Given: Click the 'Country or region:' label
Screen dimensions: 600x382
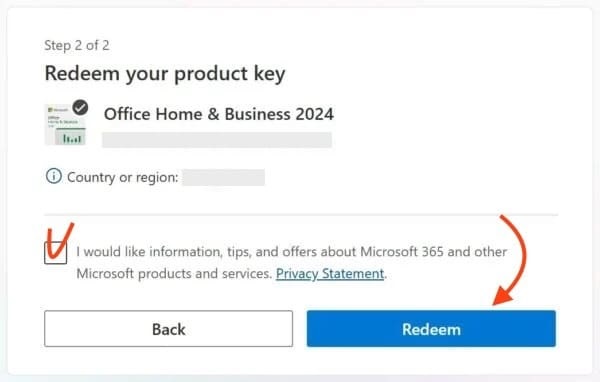Looking at the screenshot, I should coord(123,177).
